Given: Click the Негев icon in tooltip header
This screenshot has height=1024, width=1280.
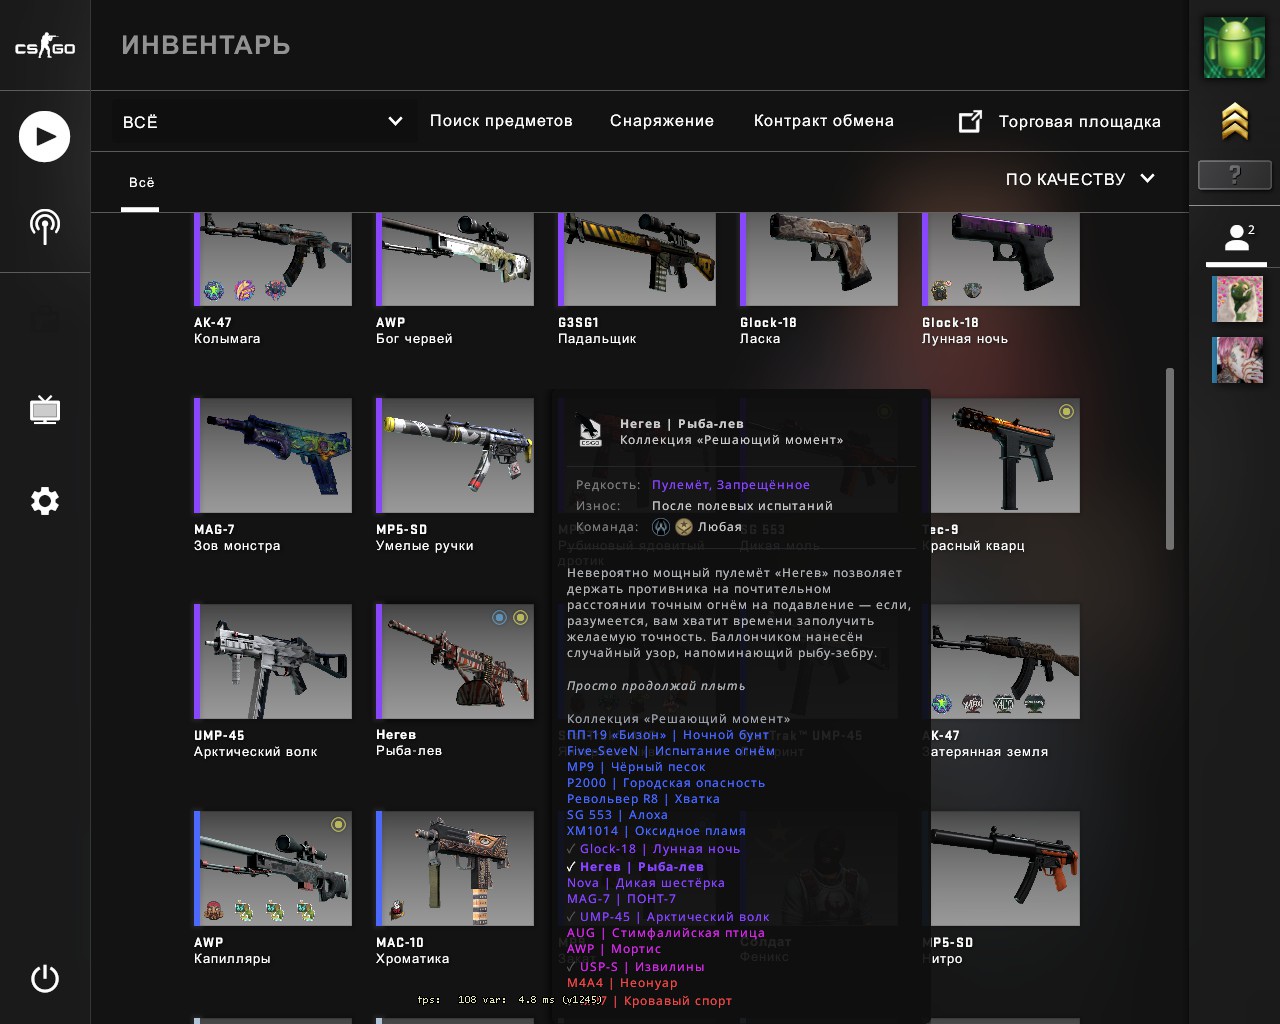Looking at the screenshot, I should coord(590,432).
